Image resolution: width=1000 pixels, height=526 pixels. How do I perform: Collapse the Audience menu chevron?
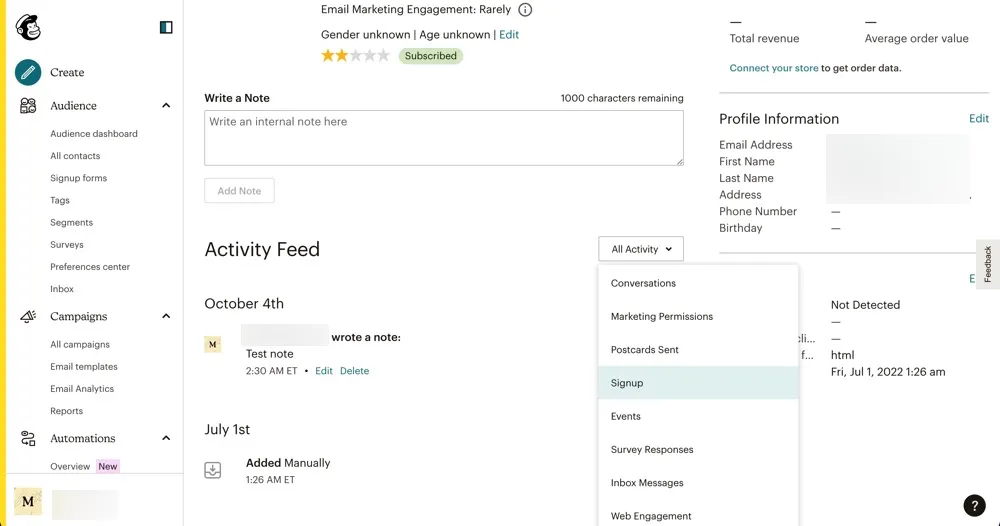click(x=166, y=106)
